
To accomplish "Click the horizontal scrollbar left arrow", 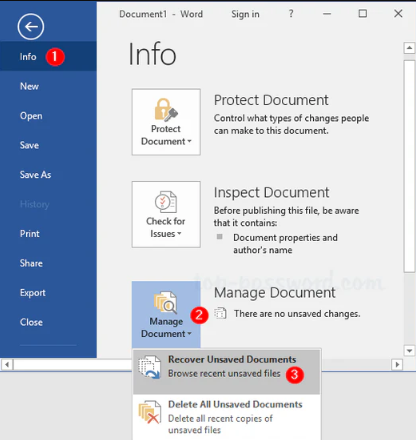I will click(x=7, y=364).
